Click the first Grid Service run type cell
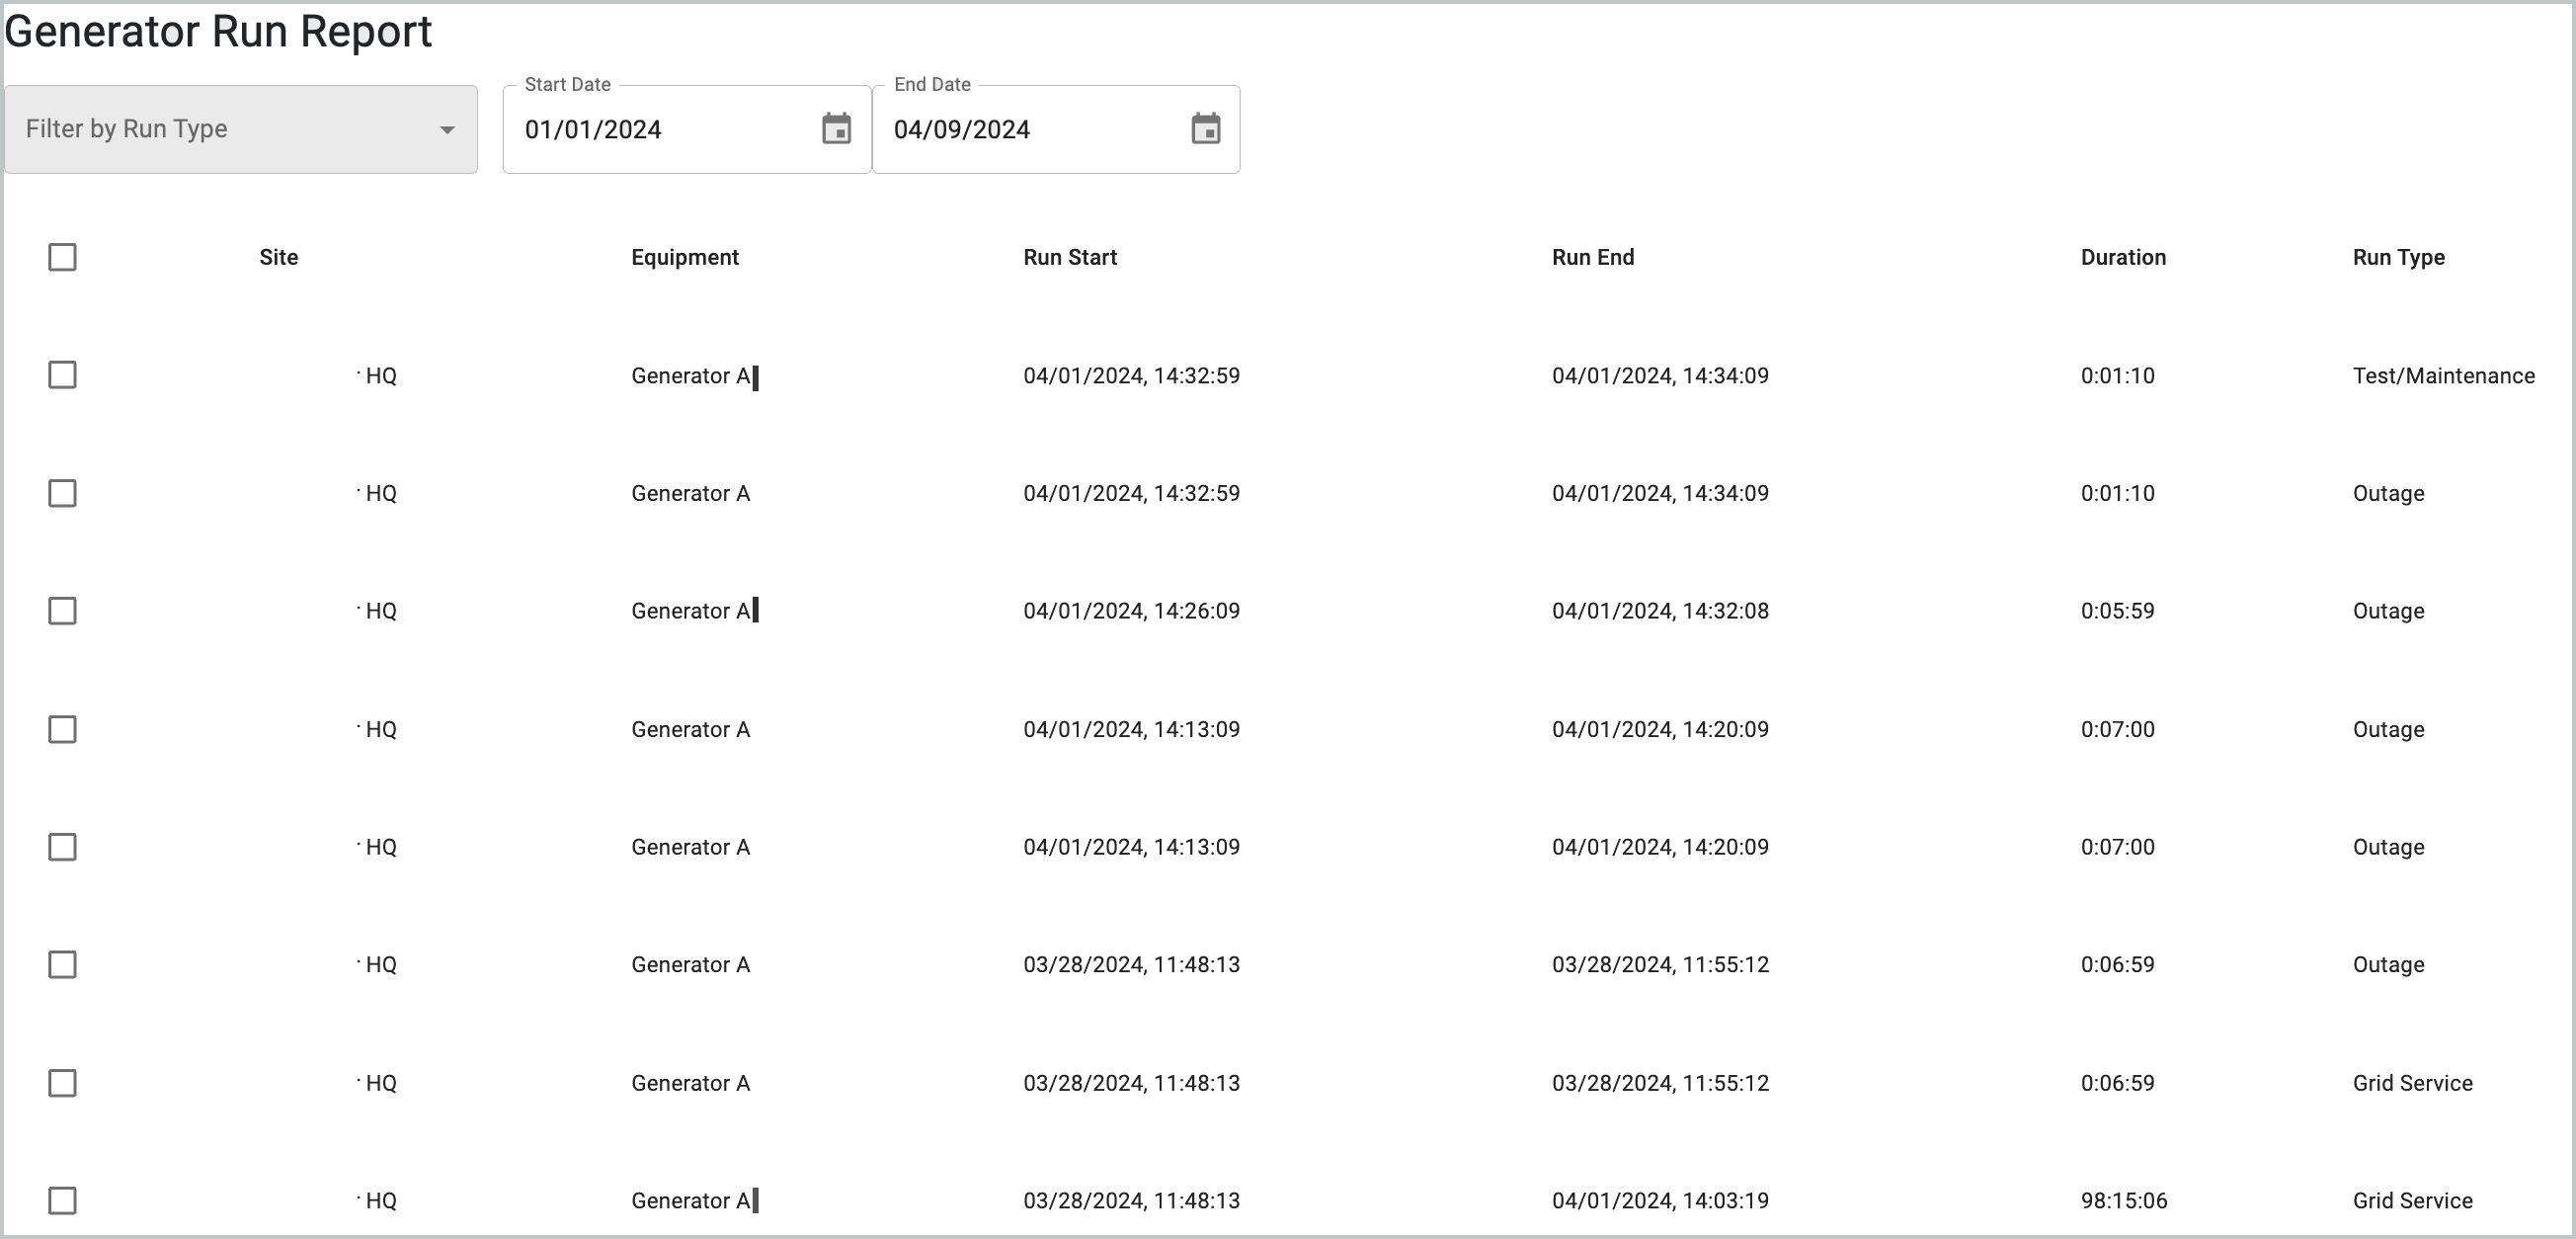 point(2411,1083)
